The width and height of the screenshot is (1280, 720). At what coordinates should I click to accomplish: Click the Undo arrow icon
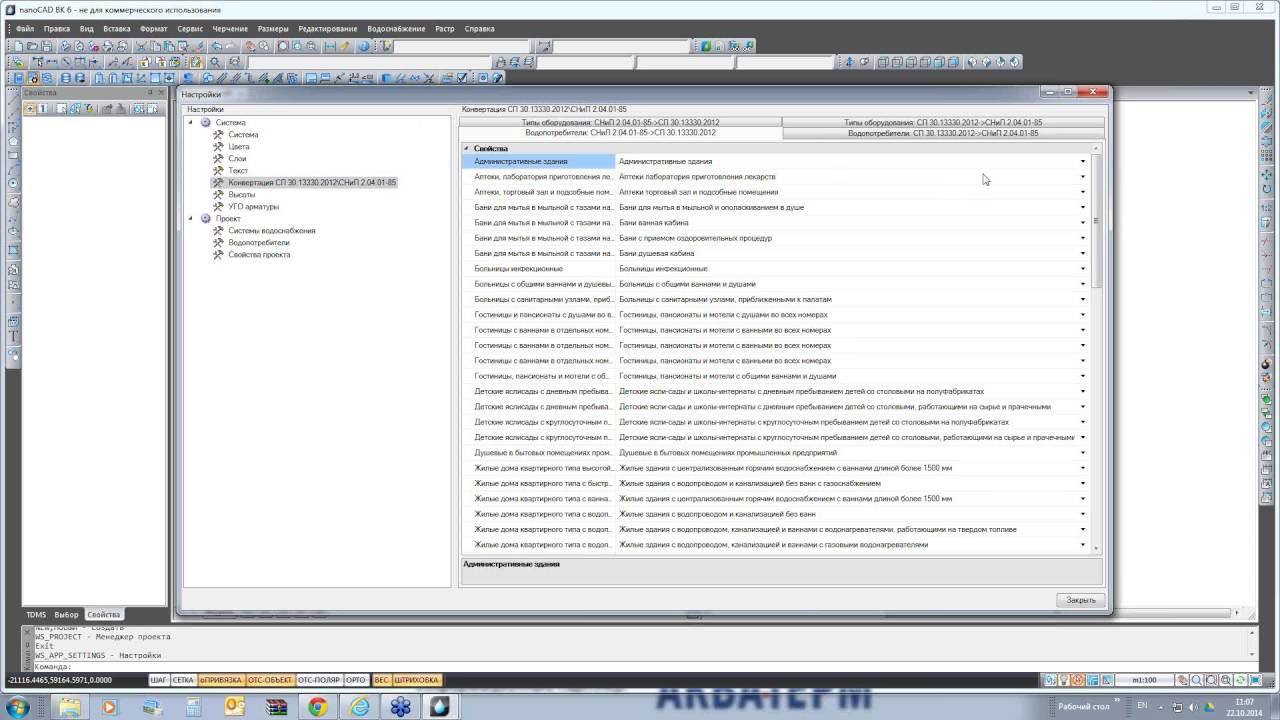(x=216, y=46)
